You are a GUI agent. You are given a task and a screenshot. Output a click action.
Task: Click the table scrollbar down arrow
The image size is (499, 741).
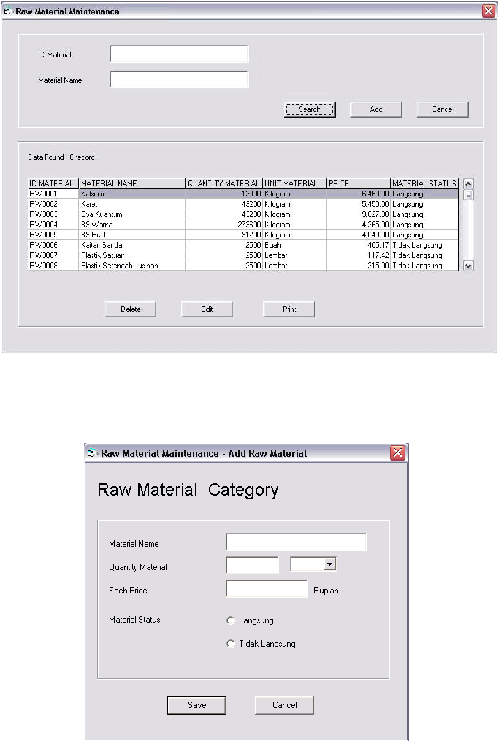pyautogui.click(x=468, y=266)
